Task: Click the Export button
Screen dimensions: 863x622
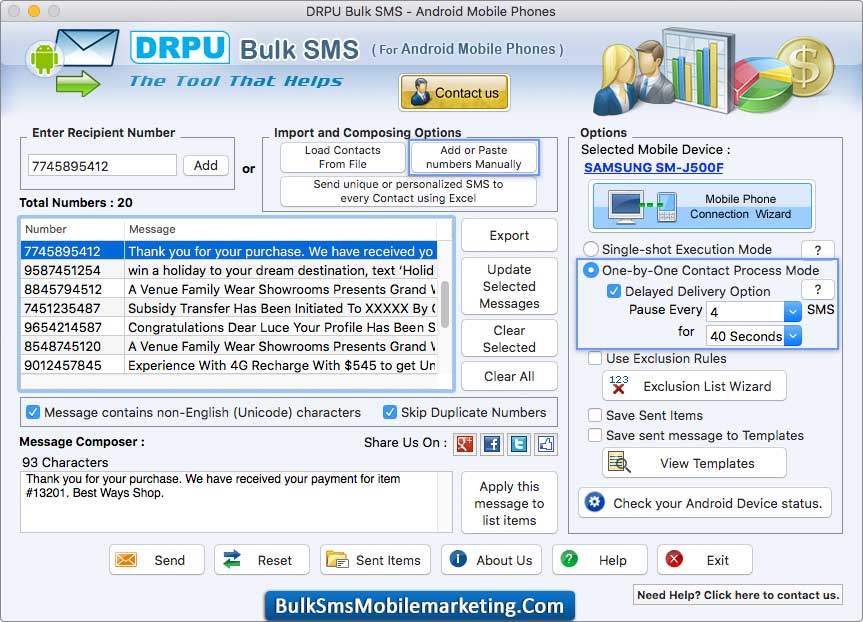Action: (509, 236)
